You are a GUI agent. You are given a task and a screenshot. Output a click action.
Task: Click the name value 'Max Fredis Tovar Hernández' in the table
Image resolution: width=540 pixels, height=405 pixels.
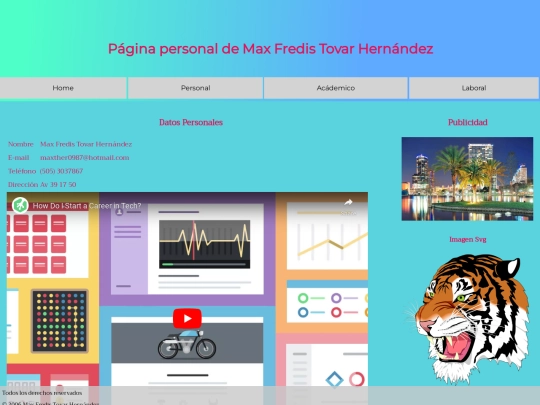(x=86, y=144)
